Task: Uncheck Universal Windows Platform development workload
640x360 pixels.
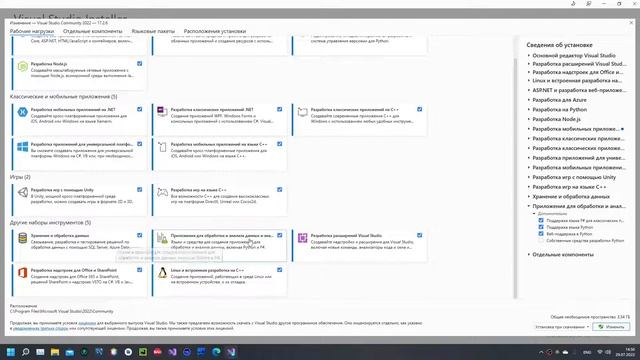Action: [140, 144]
